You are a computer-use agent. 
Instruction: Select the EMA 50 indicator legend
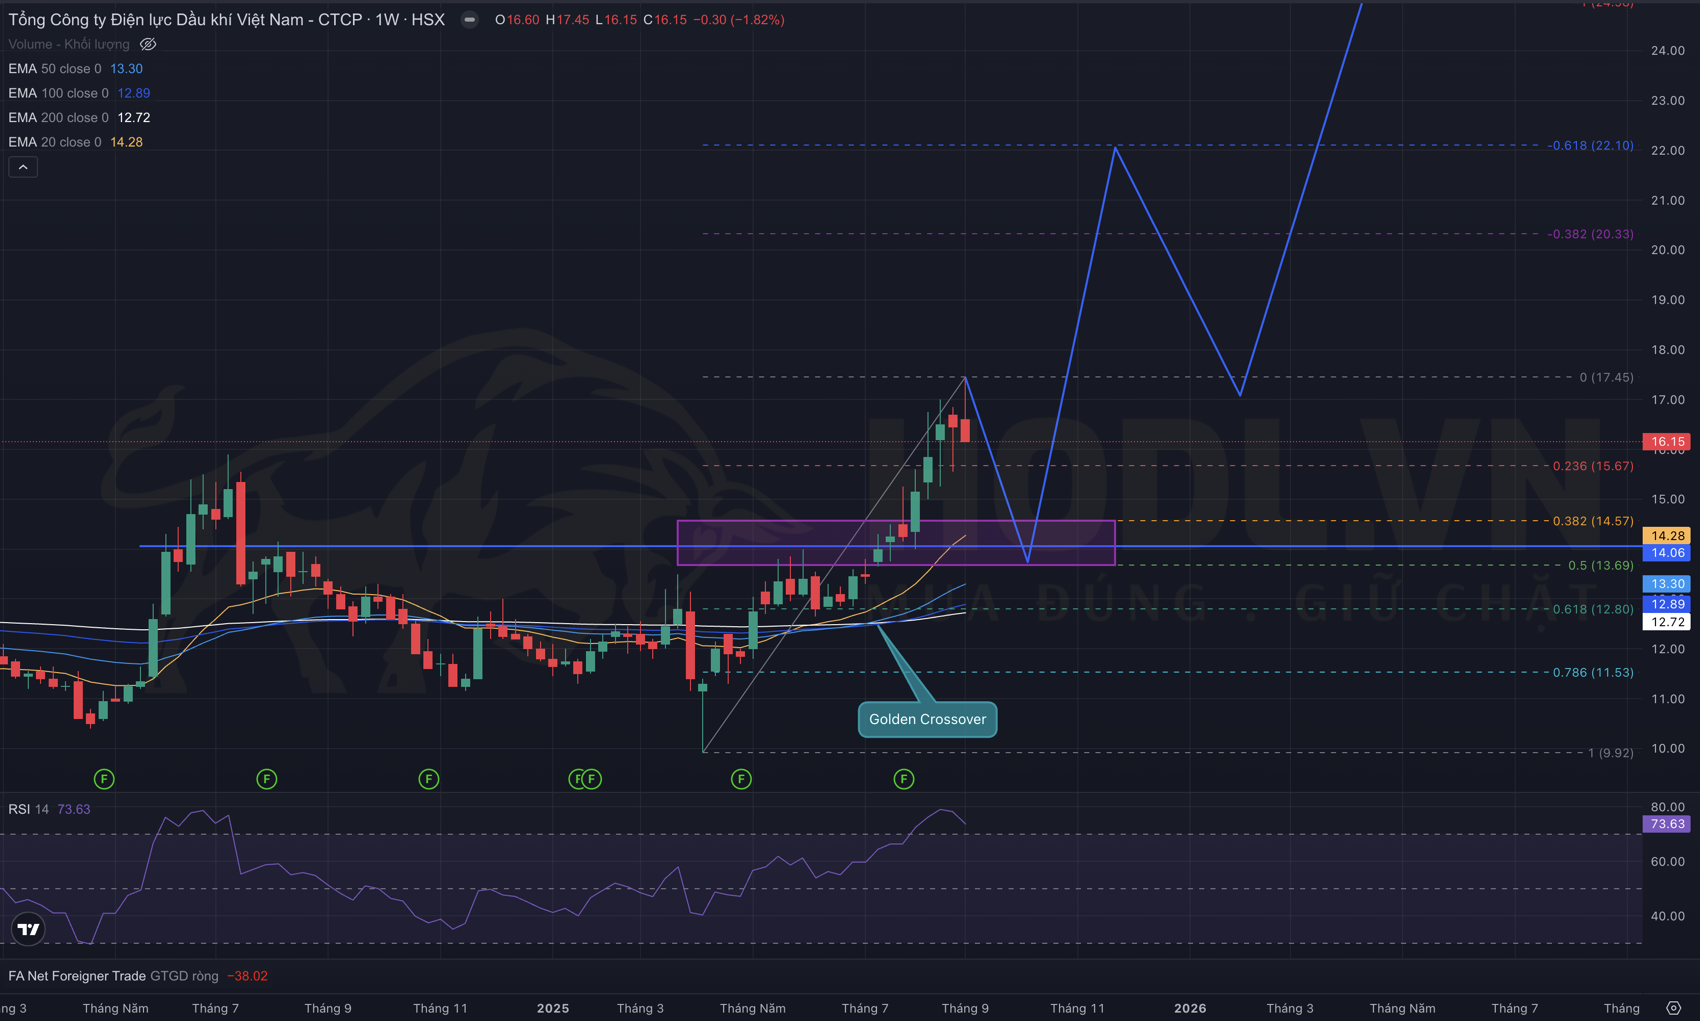point(55,69)
